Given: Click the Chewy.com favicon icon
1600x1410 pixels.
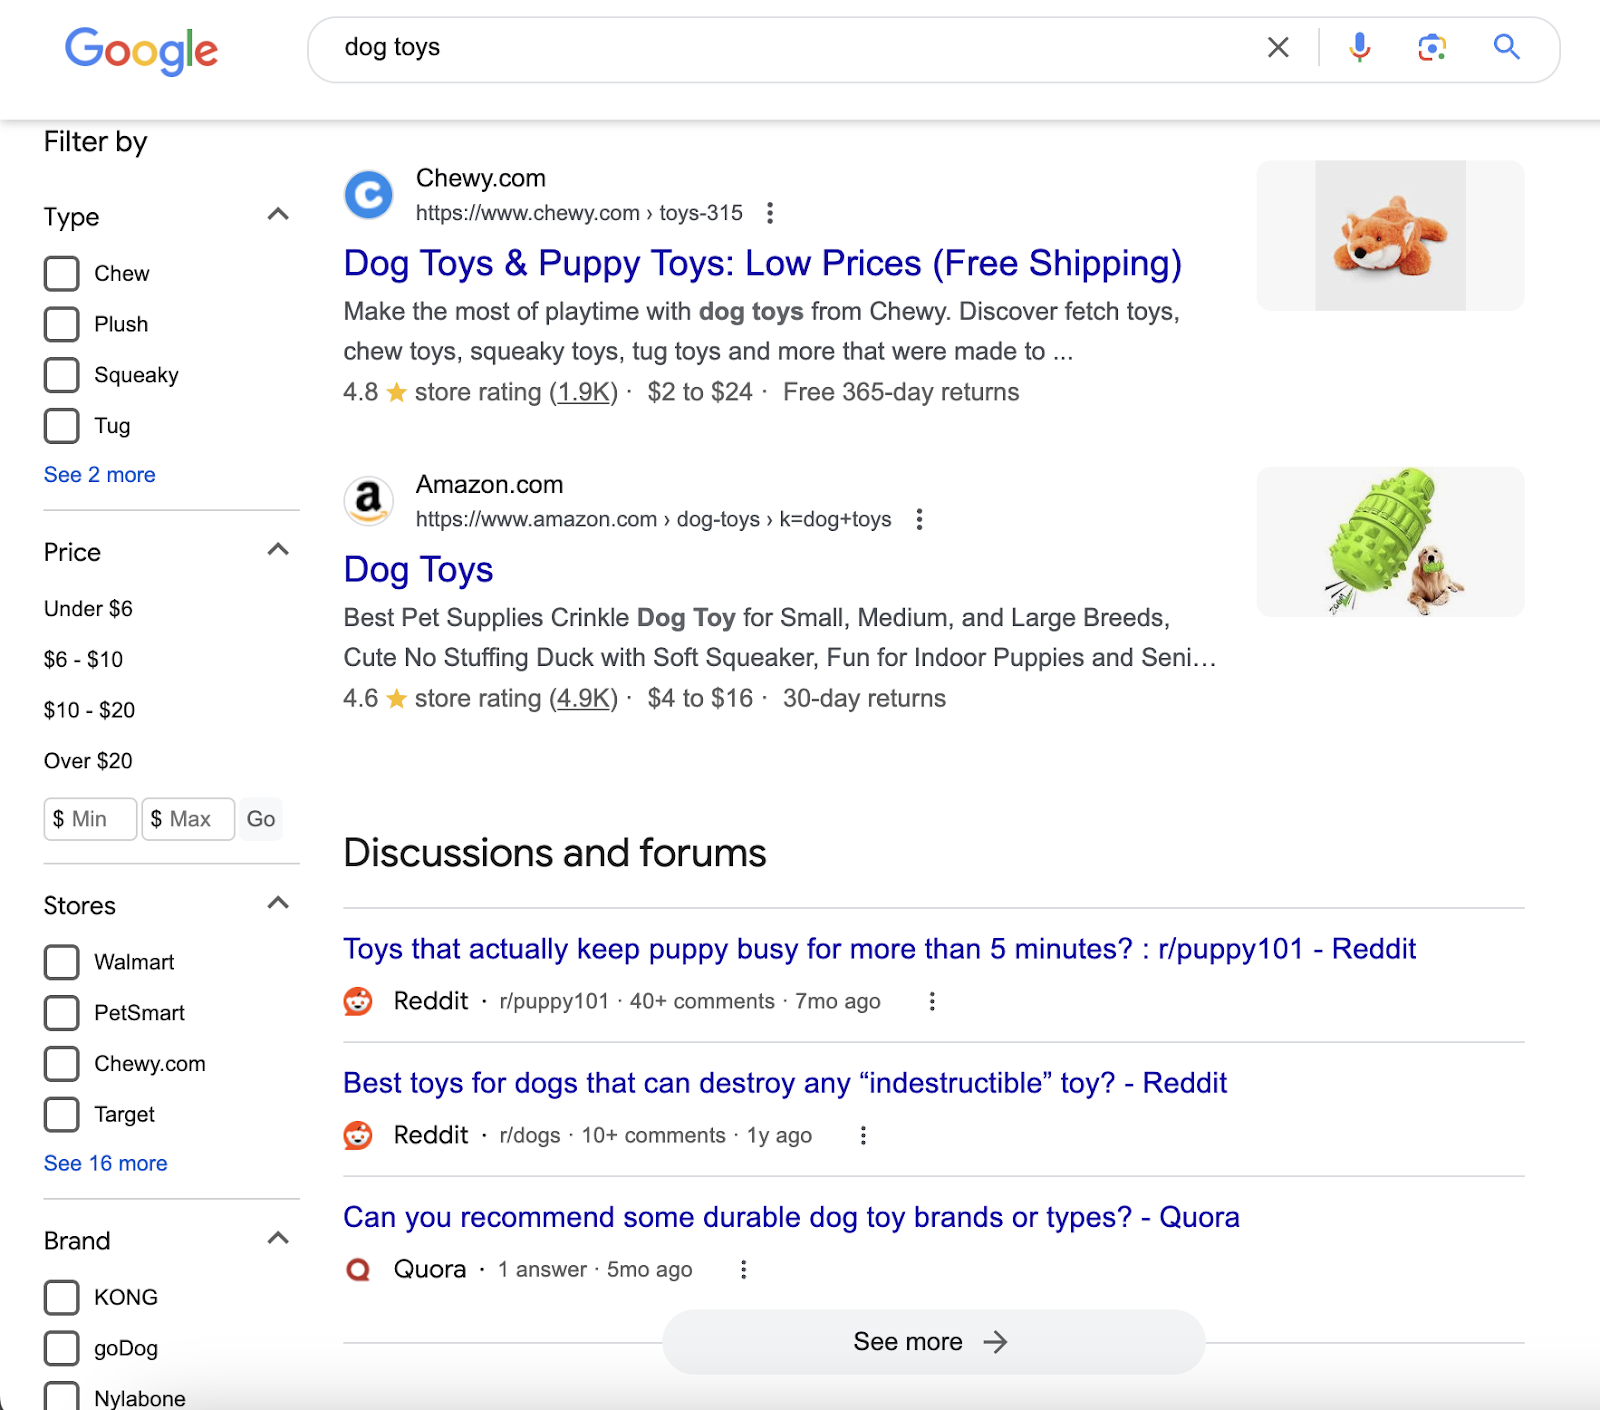Looking at the screenshot, I should tap(369, 195).
